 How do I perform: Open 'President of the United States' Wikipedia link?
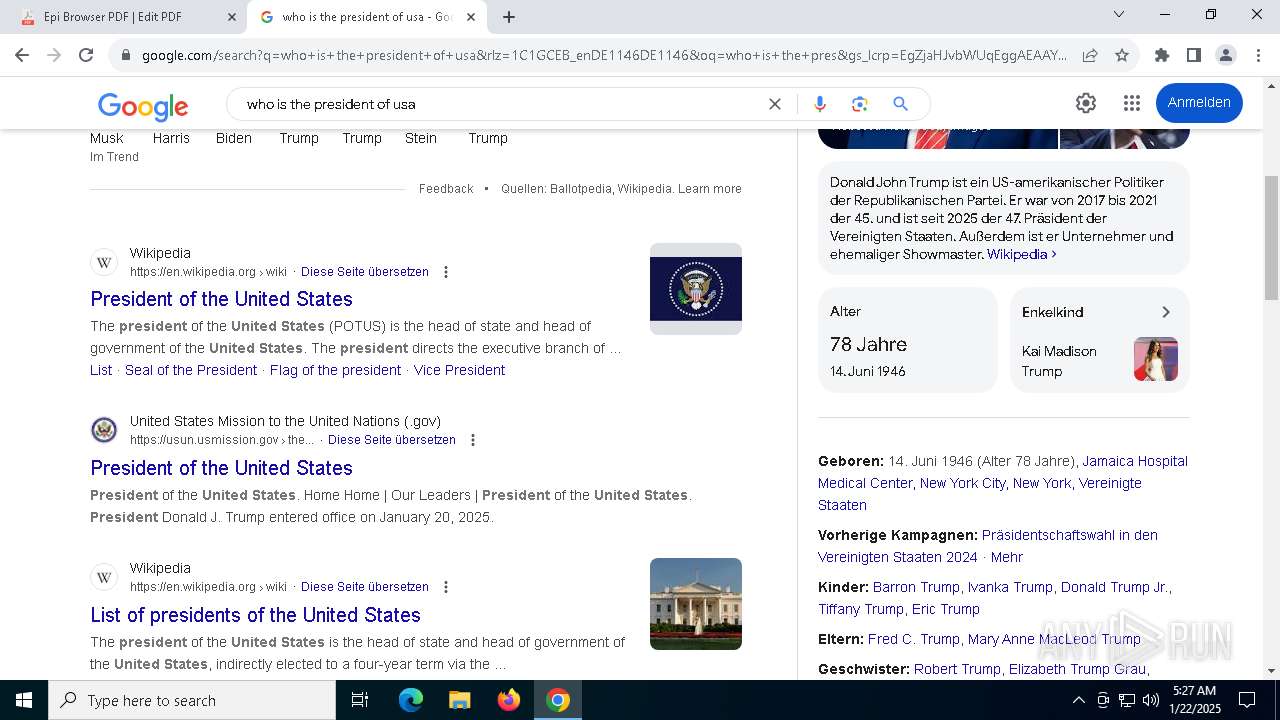(221, 299)
